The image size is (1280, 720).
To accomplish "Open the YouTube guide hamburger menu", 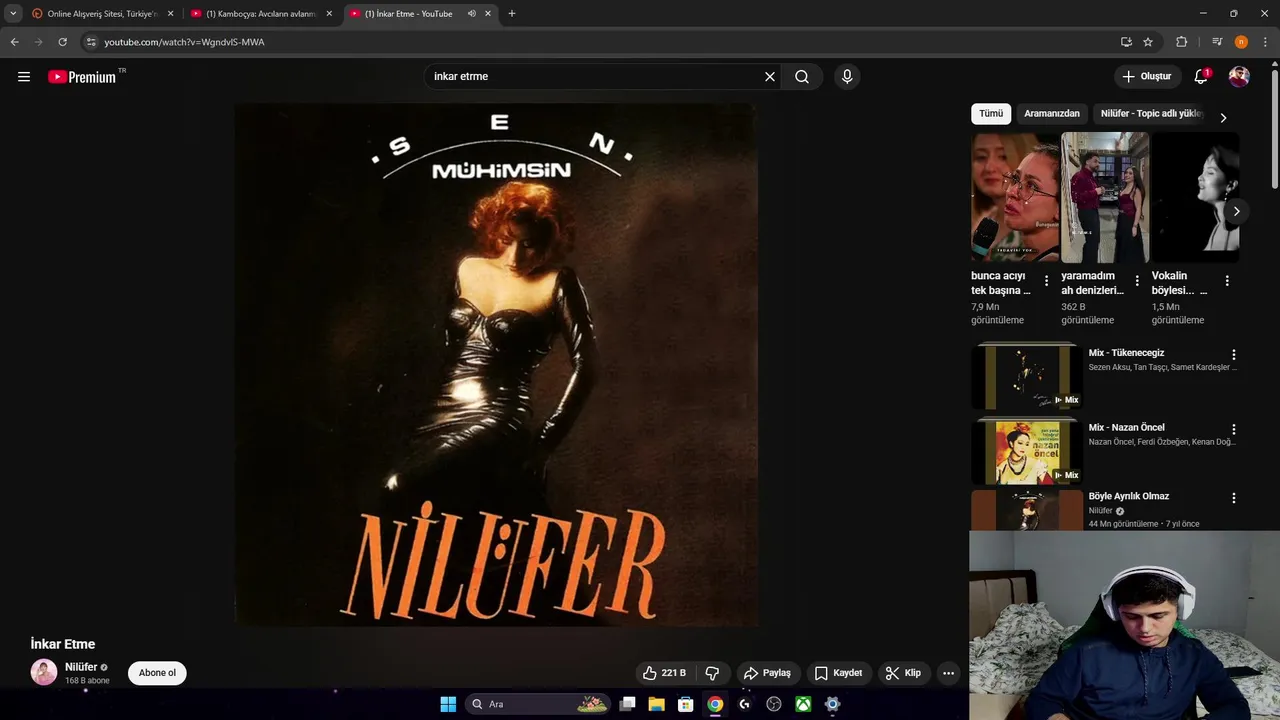I will 24,77.
